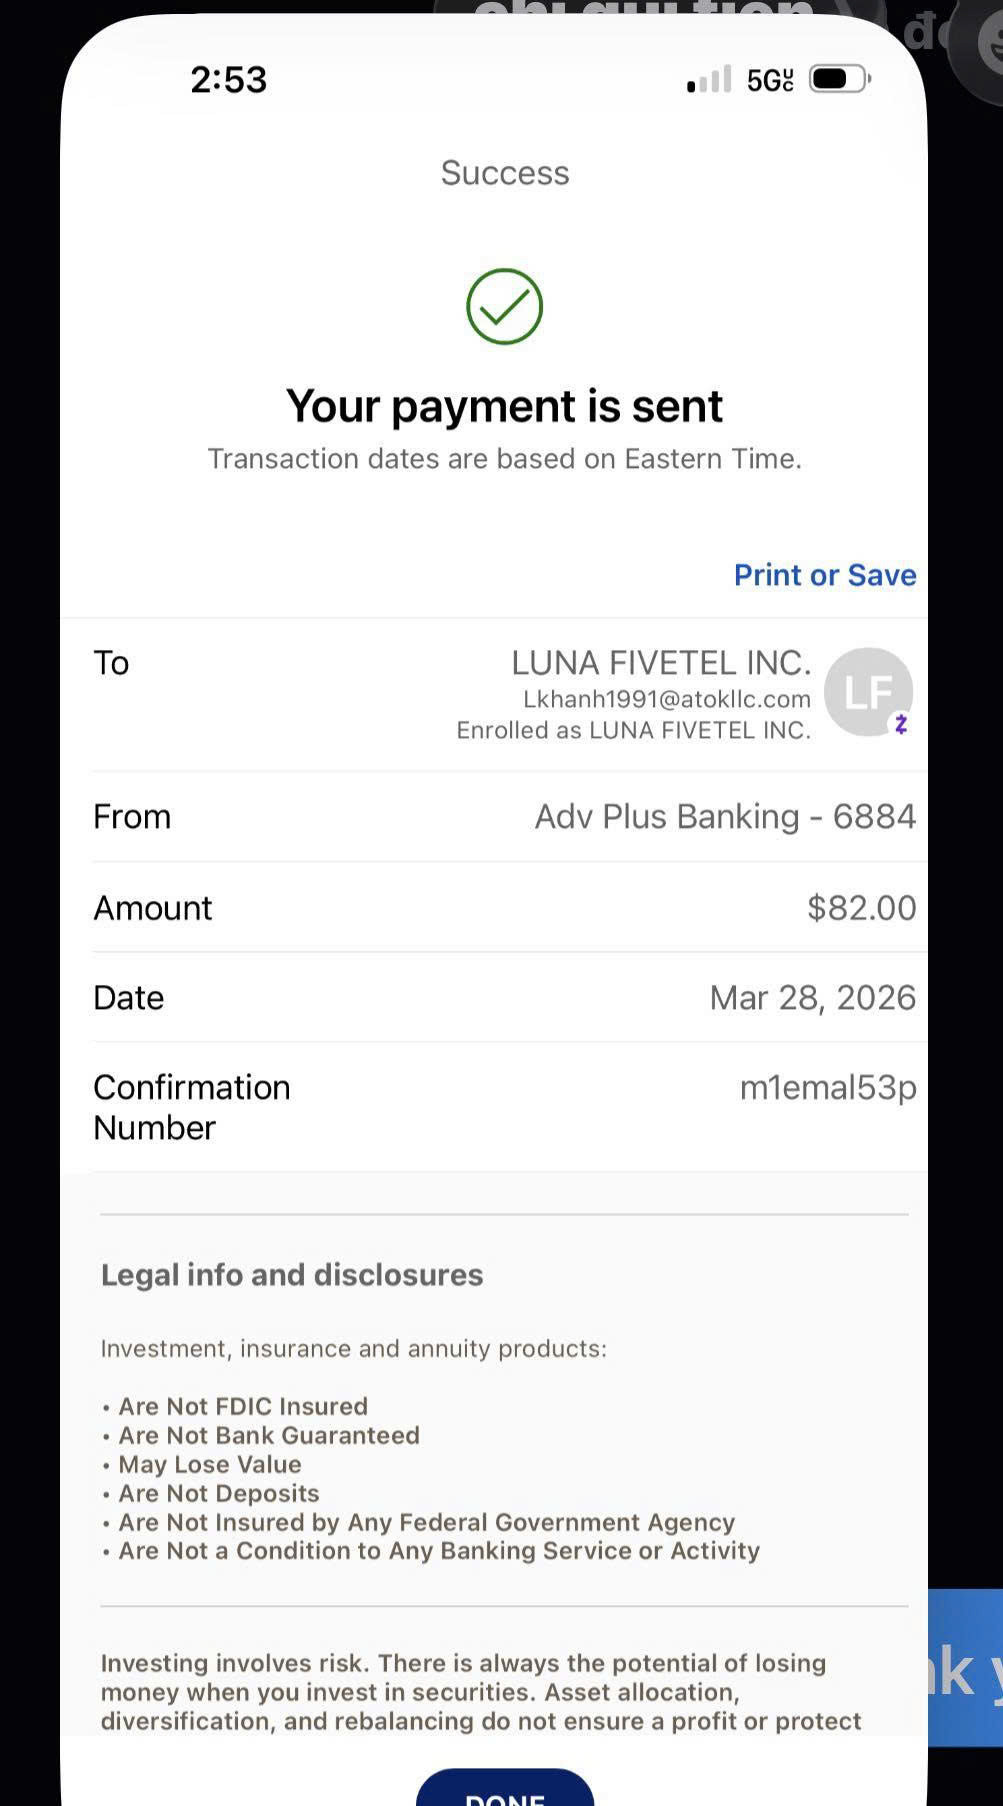Tap the purple Zelle badge icon

tap(901, 724)
